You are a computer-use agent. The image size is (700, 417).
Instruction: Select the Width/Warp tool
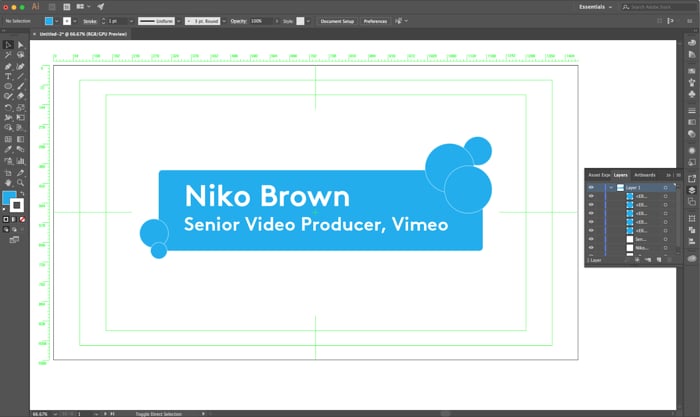[8, 118]
